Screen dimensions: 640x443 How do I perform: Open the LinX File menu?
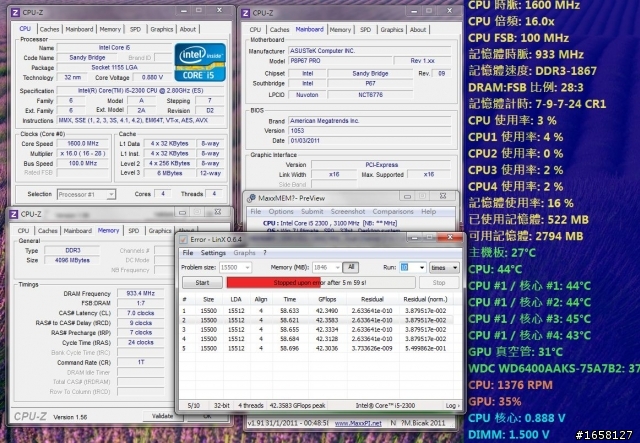click(188, 253)
